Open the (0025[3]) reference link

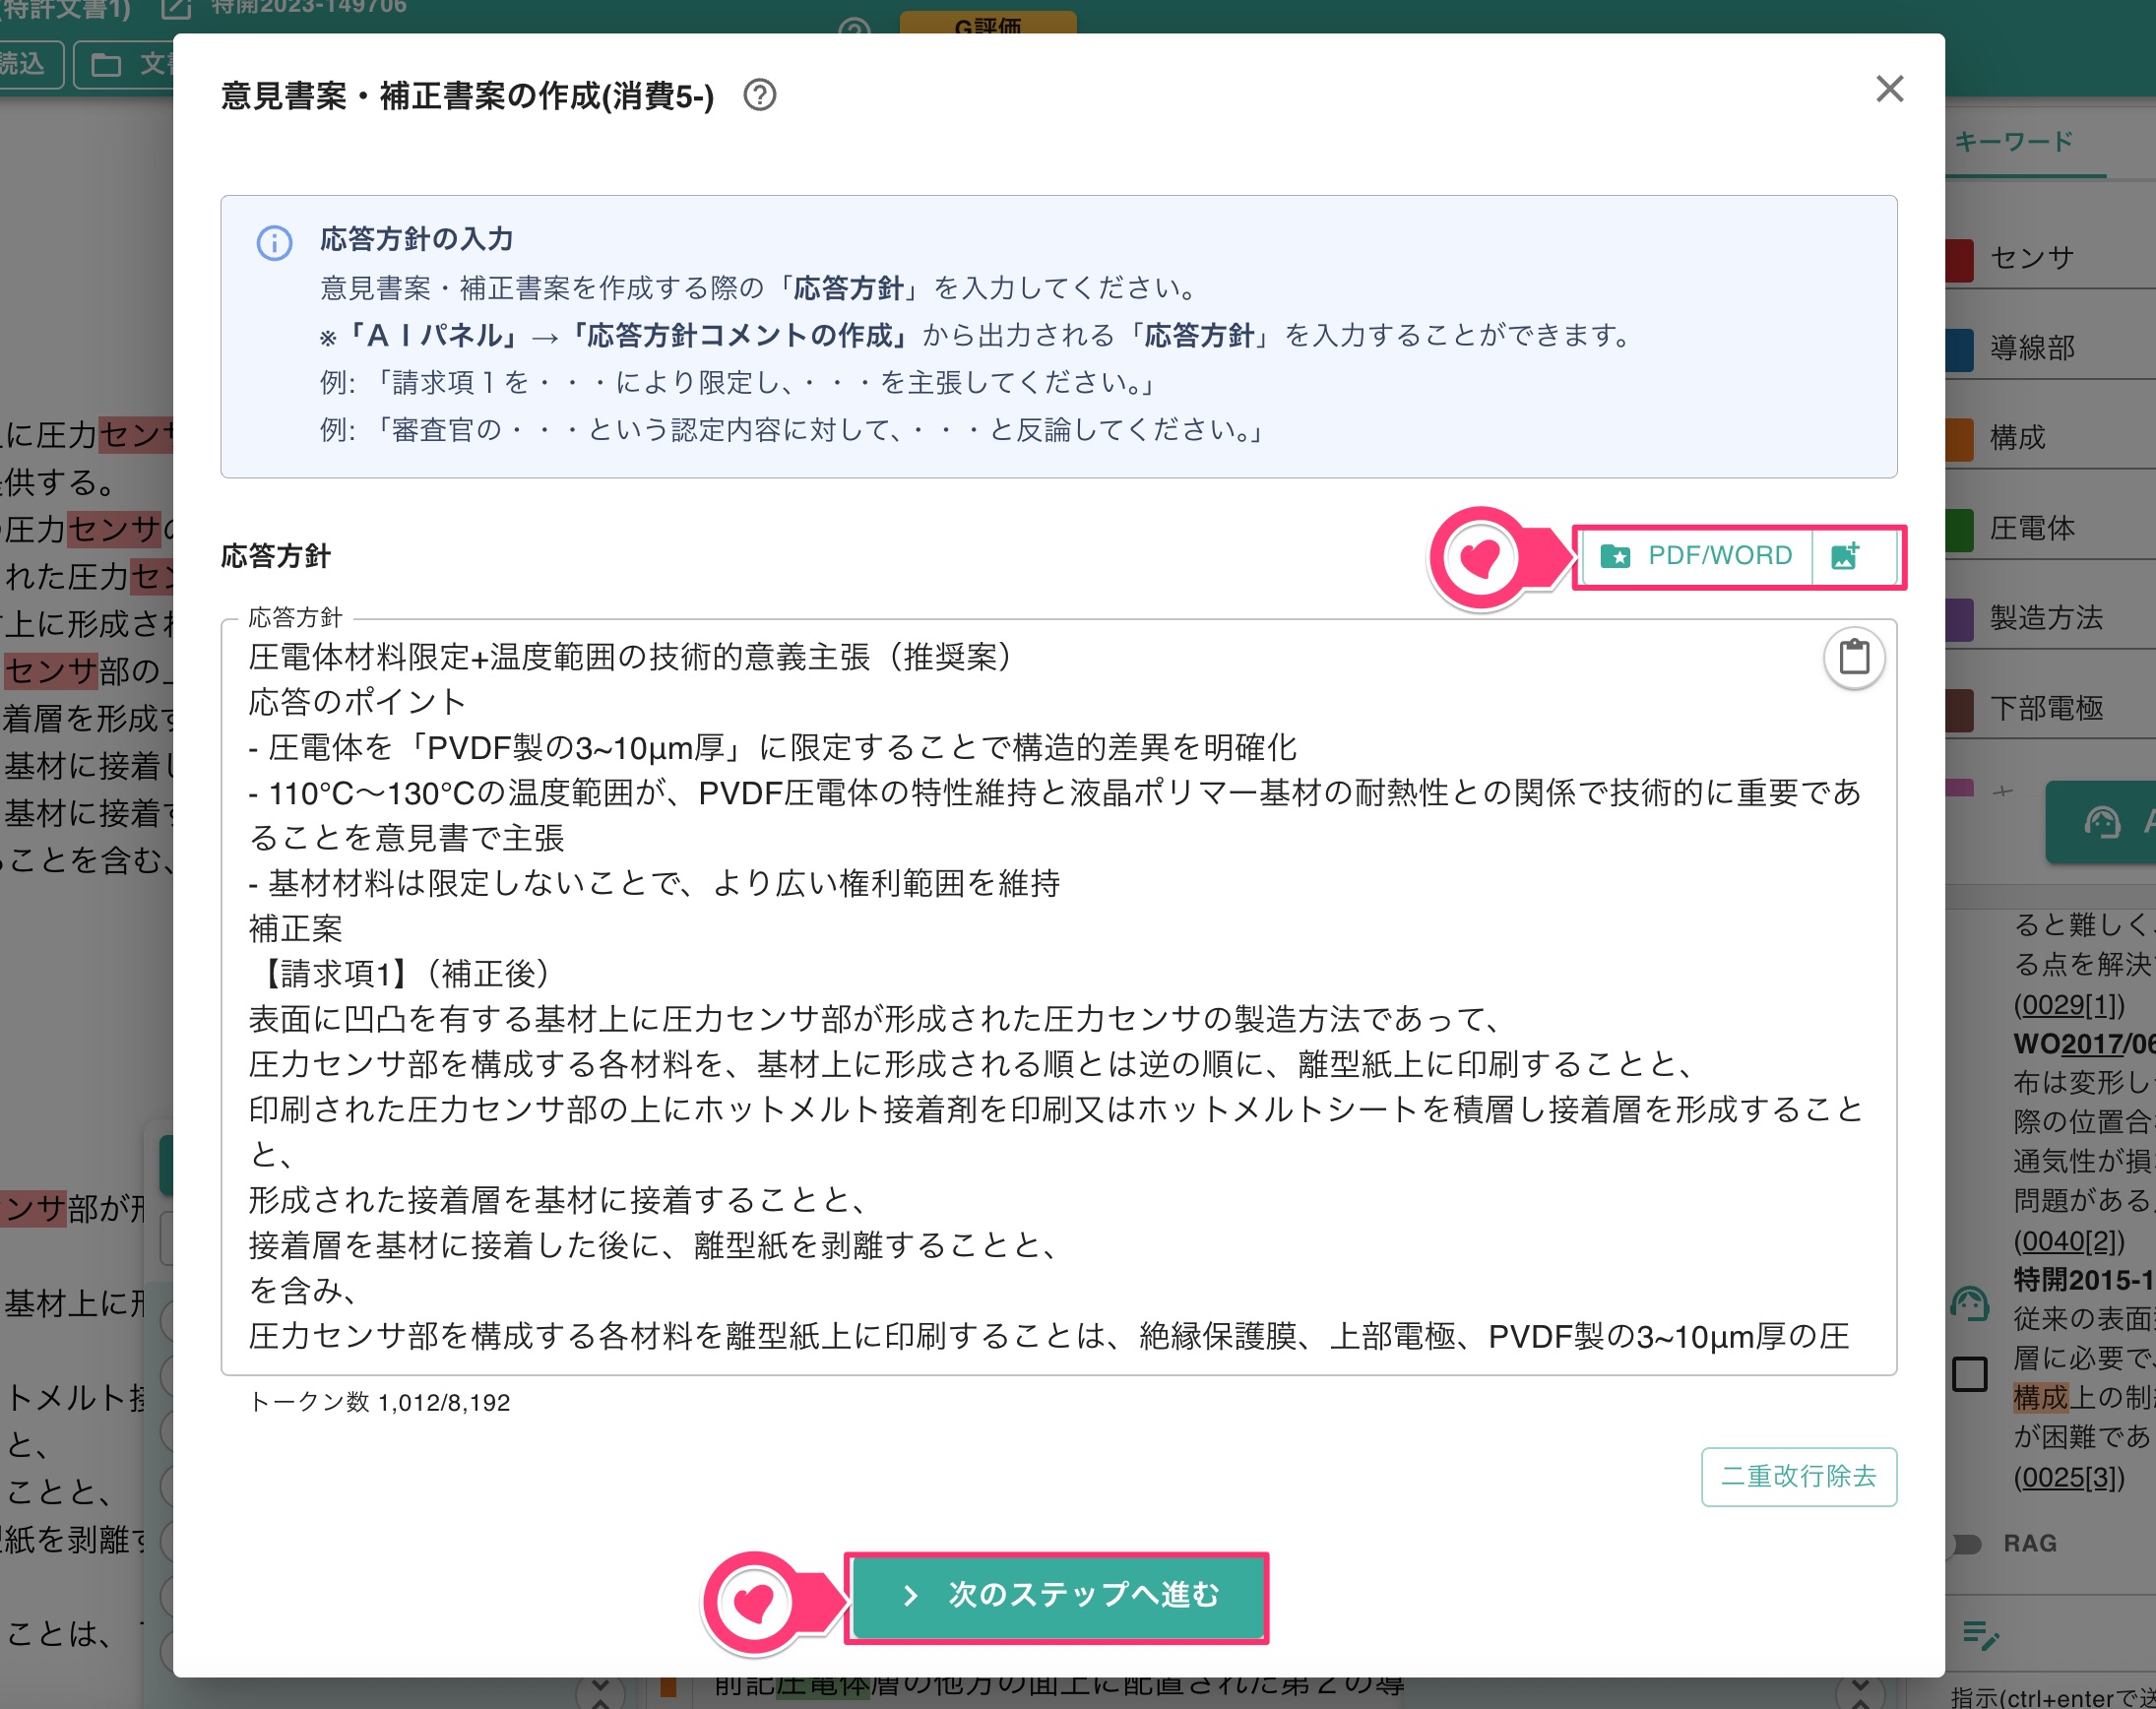coord(2068,1477)
